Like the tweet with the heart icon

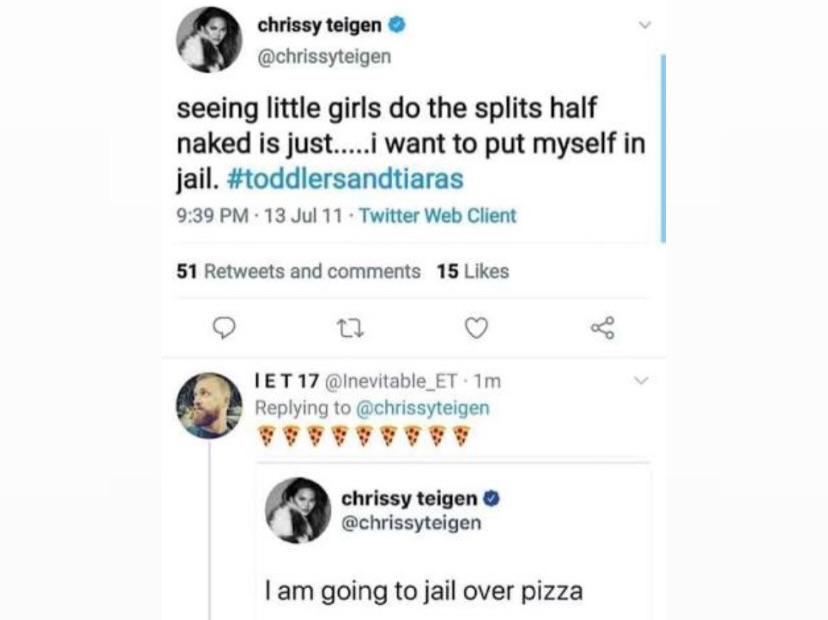coord(478,327)
